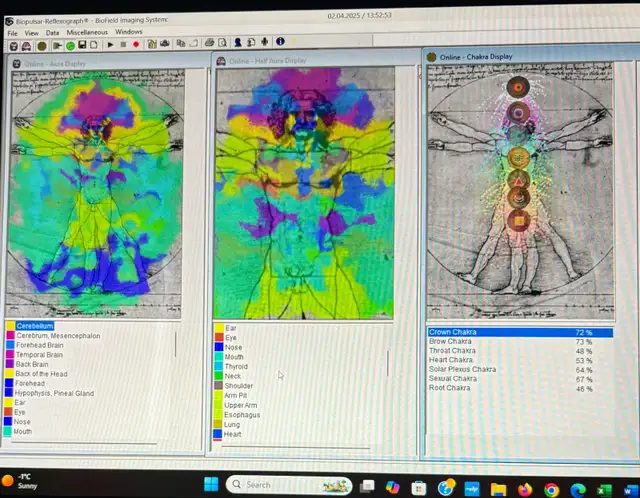Viewport: 640px width, 498px height.
Task: Click the Aura Display list vertical scrollbar
Action: pos(176,344)
